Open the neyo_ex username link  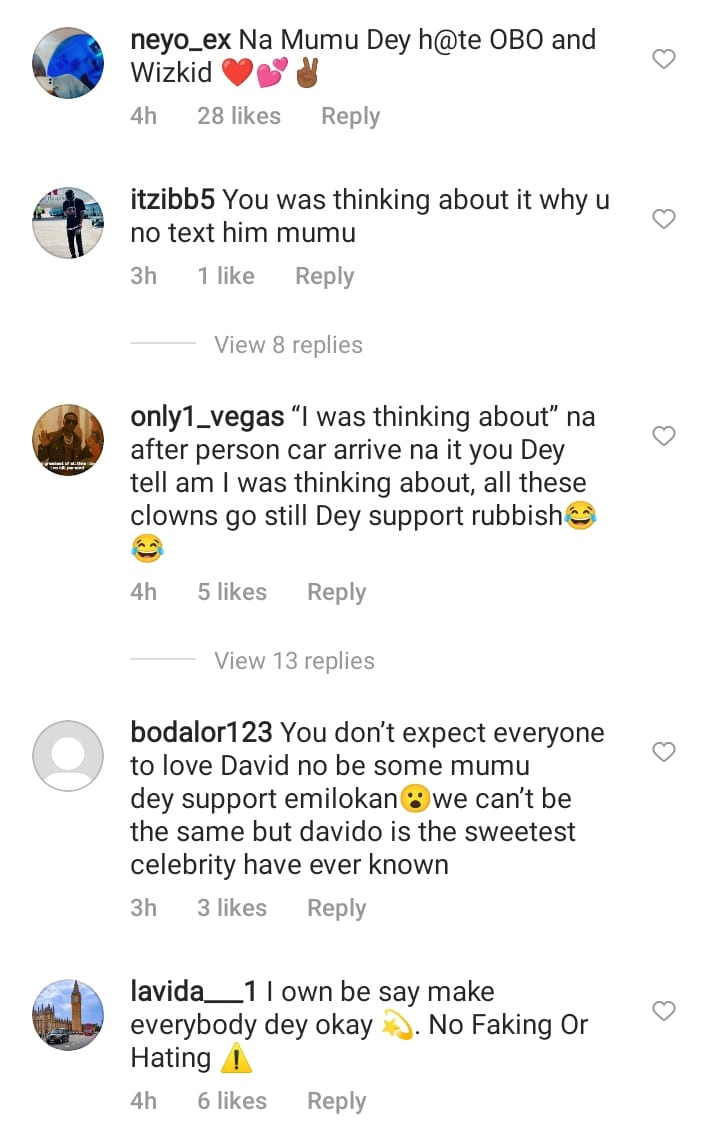pyautogui.click(x=181, y=40)
